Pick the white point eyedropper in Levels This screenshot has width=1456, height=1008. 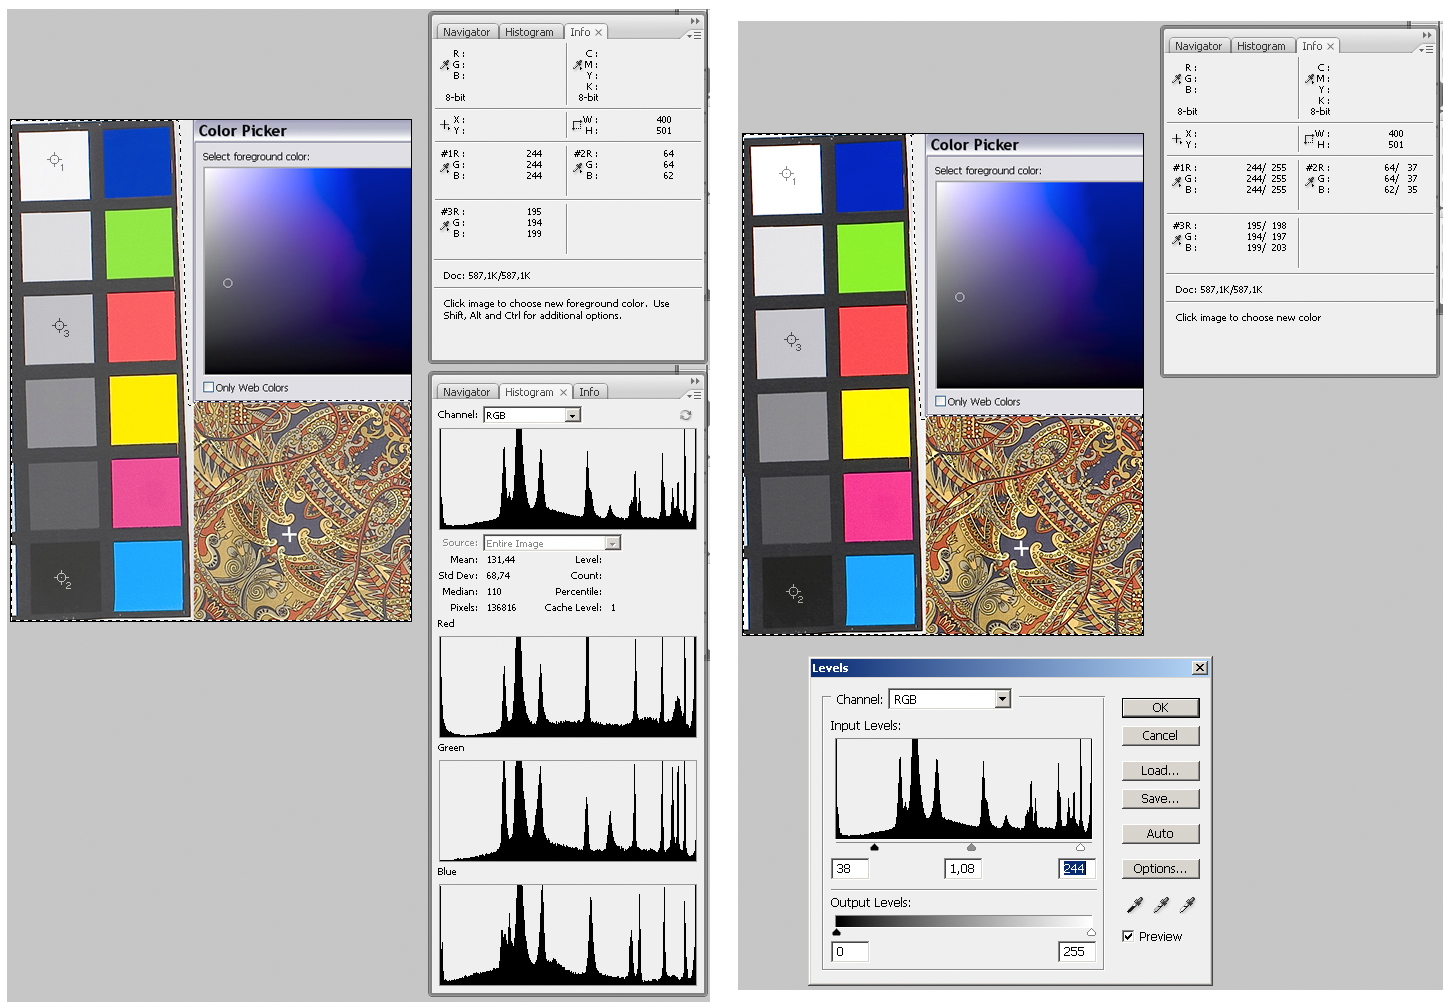coord(1187,905)
